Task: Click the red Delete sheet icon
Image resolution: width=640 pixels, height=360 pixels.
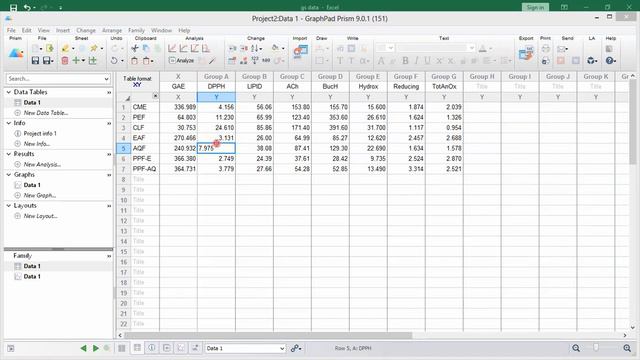Action: tap(64, 61)
